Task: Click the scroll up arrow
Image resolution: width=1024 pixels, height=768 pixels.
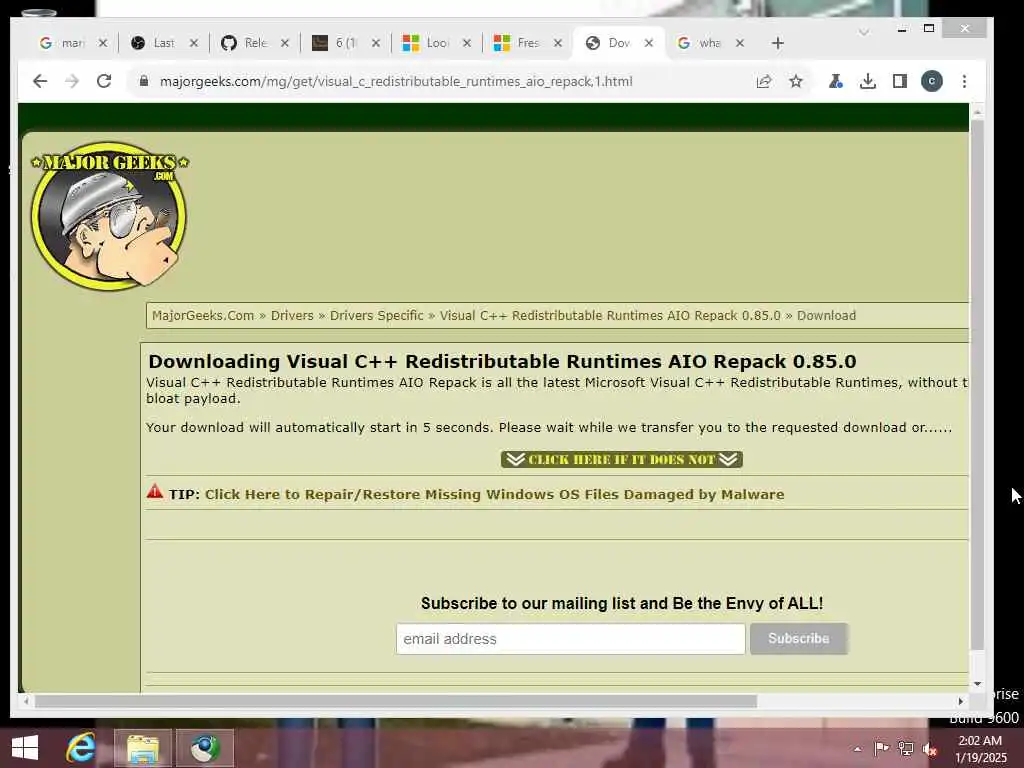Action: pos(977,112)
